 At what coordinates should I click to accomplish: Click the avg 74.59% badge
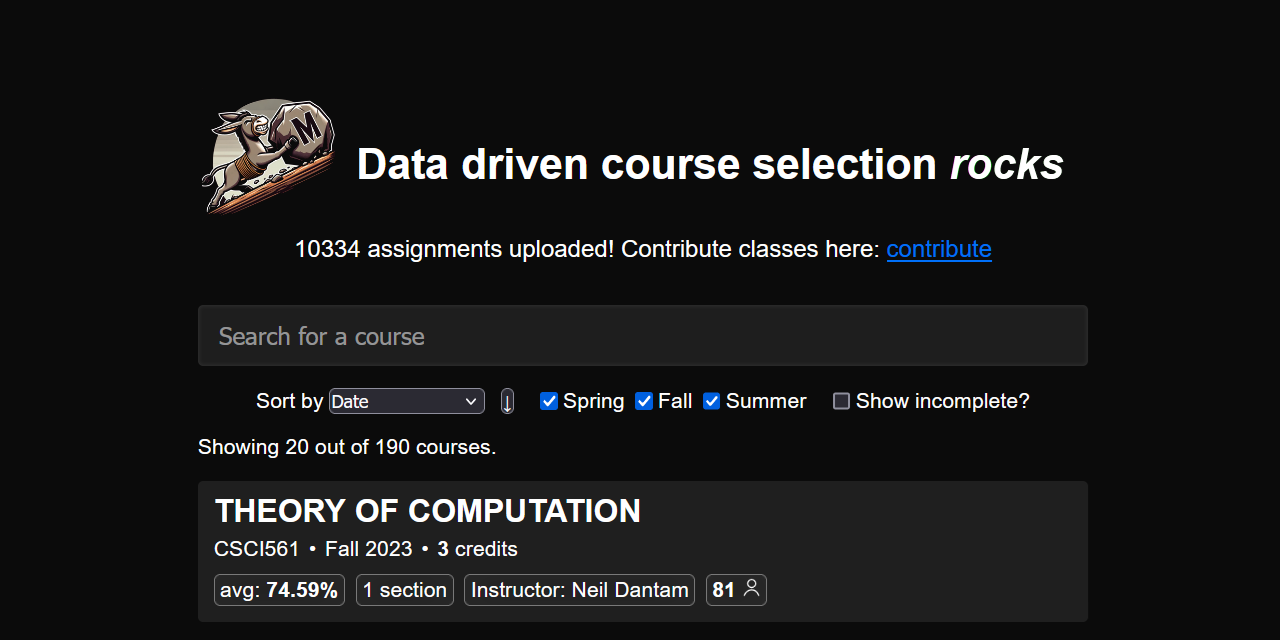click(x=279, y=590)
